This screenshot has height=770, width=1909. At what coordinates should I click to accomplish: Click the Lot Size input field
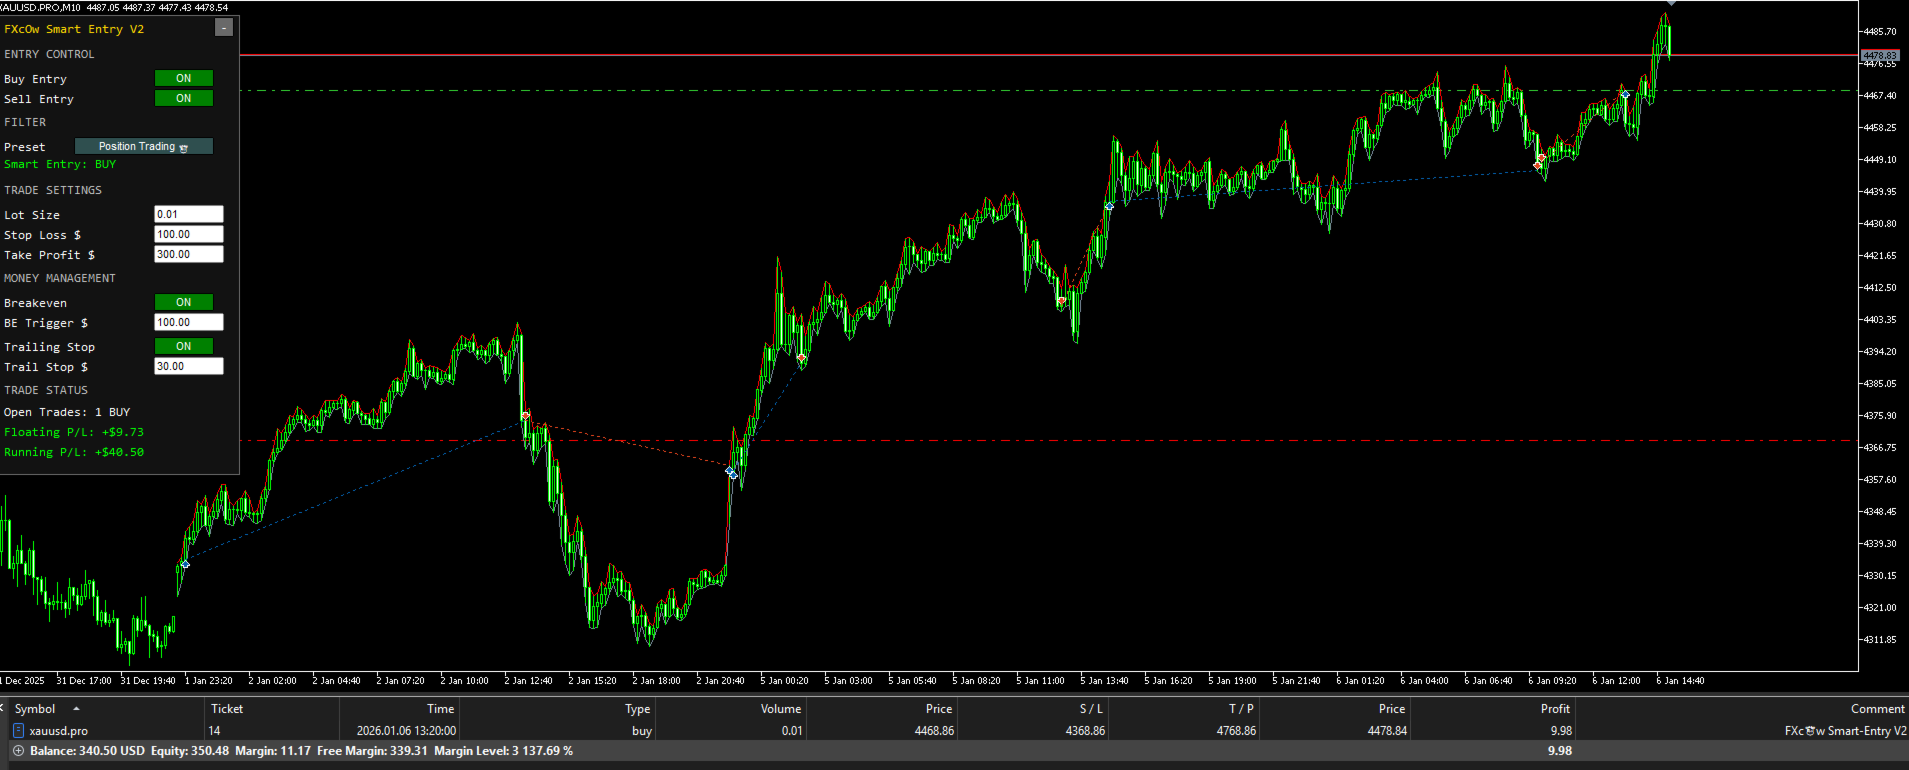[189, 214]
